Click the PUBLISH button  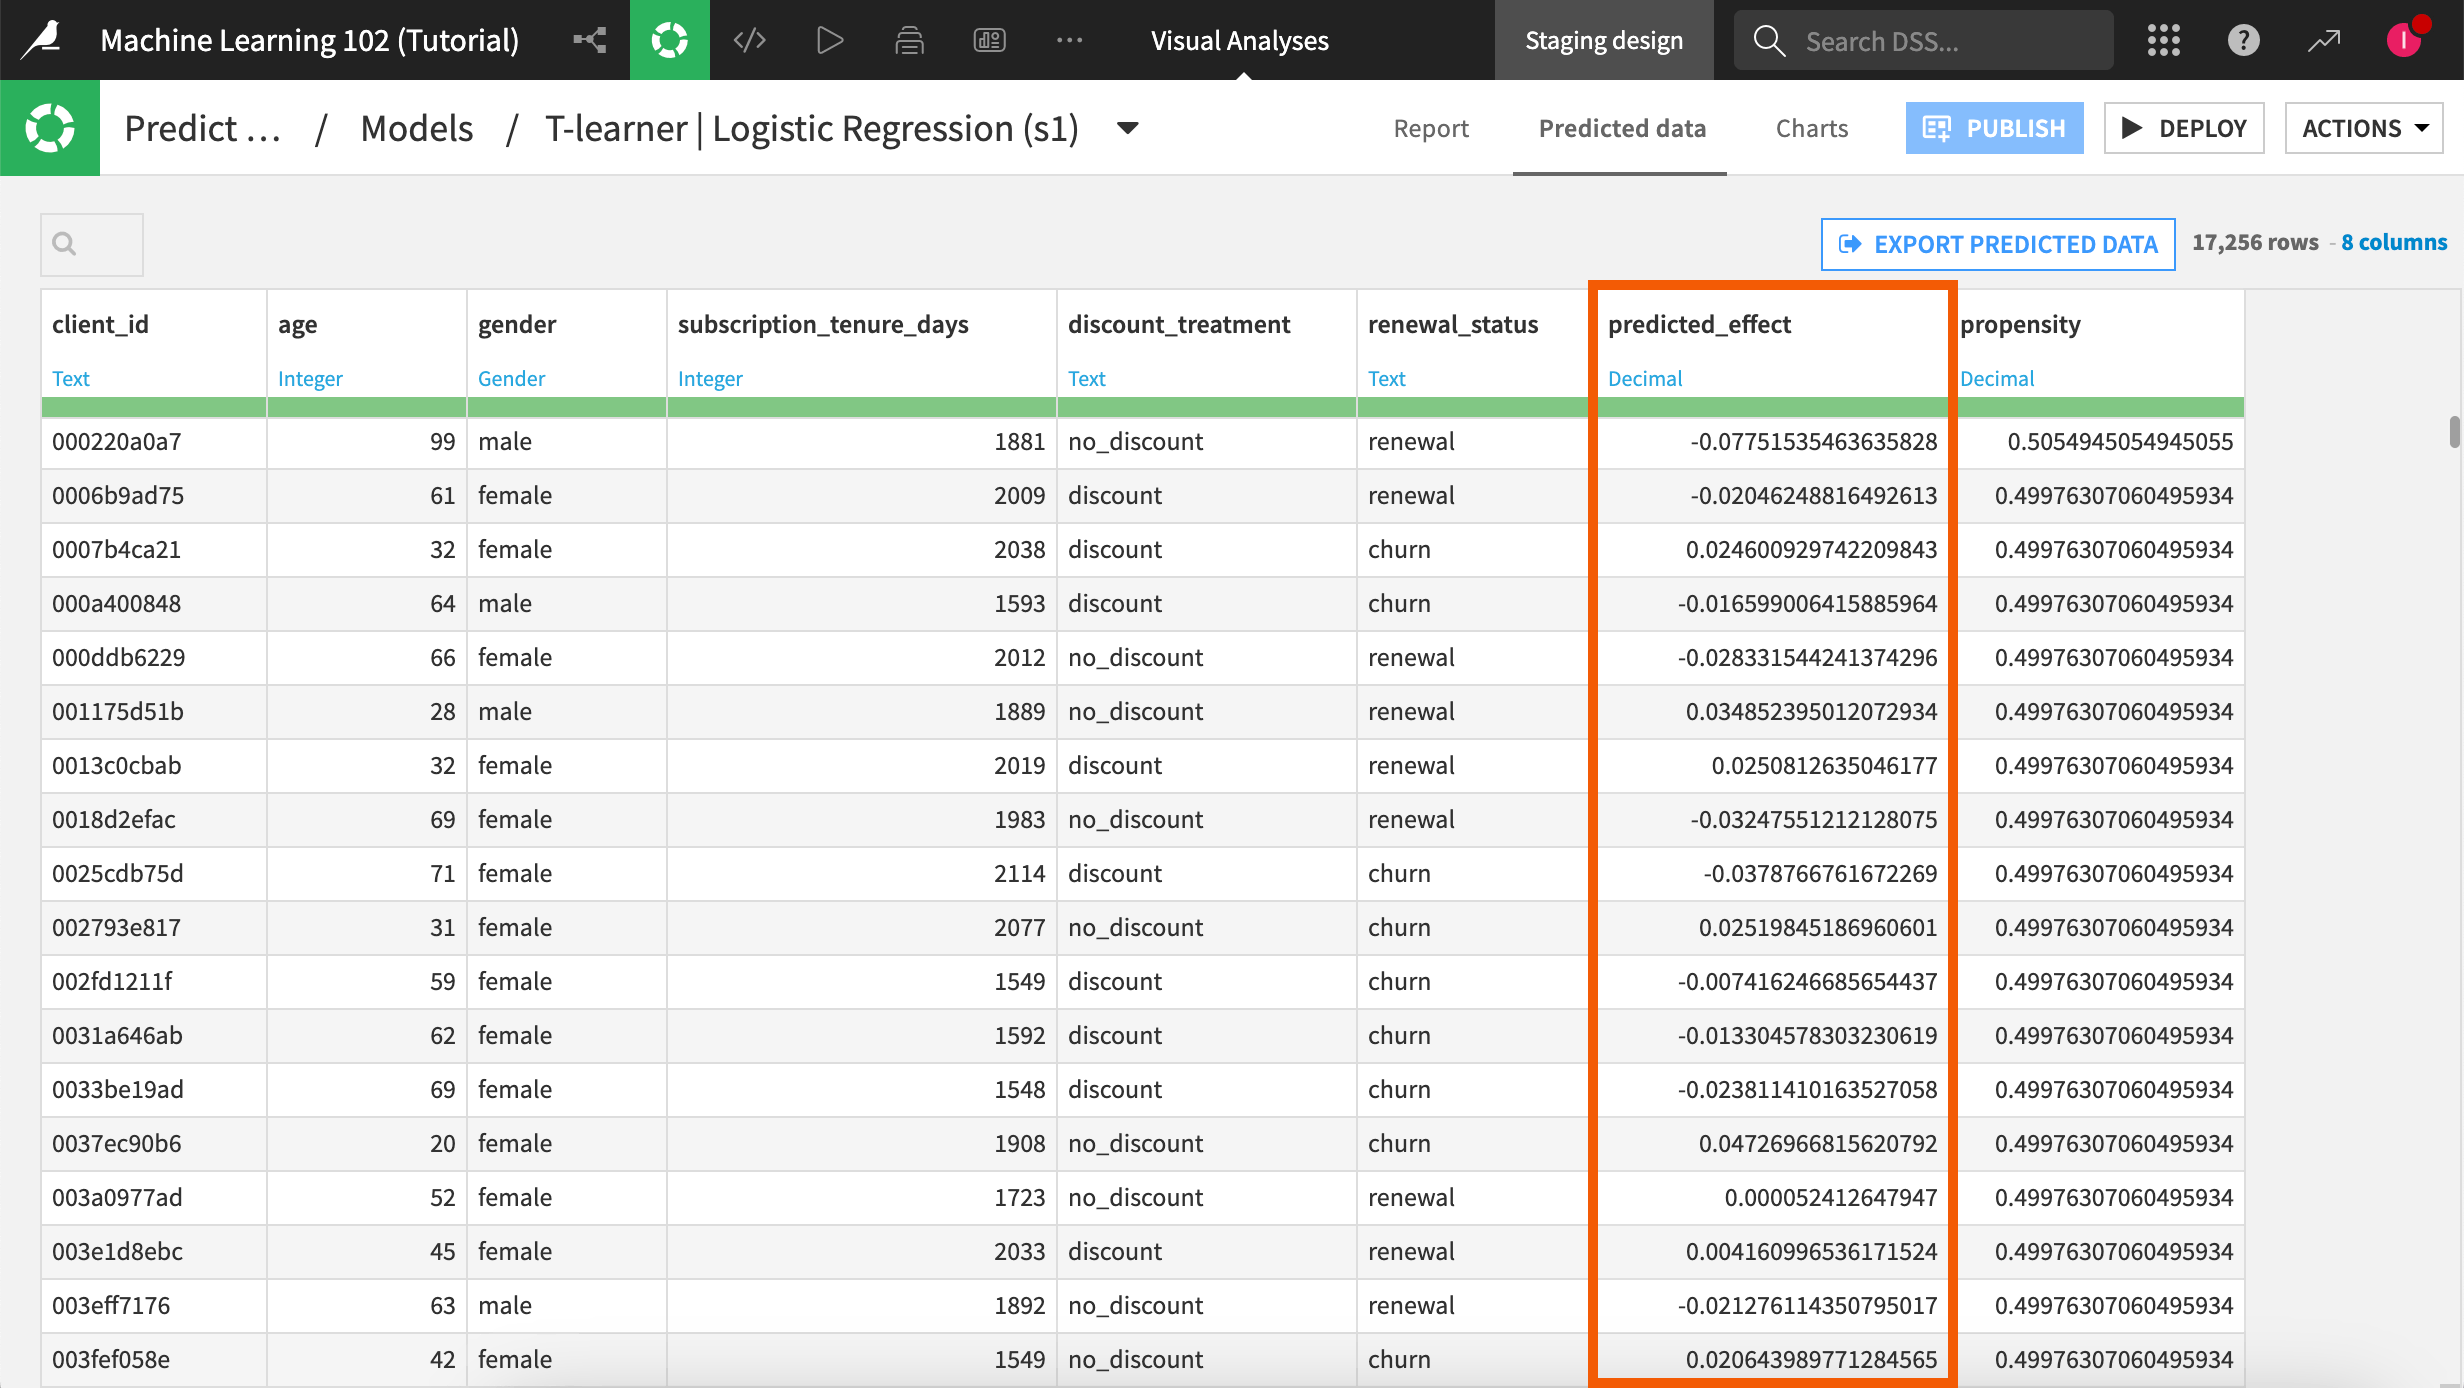click(x=1994, y=128)
